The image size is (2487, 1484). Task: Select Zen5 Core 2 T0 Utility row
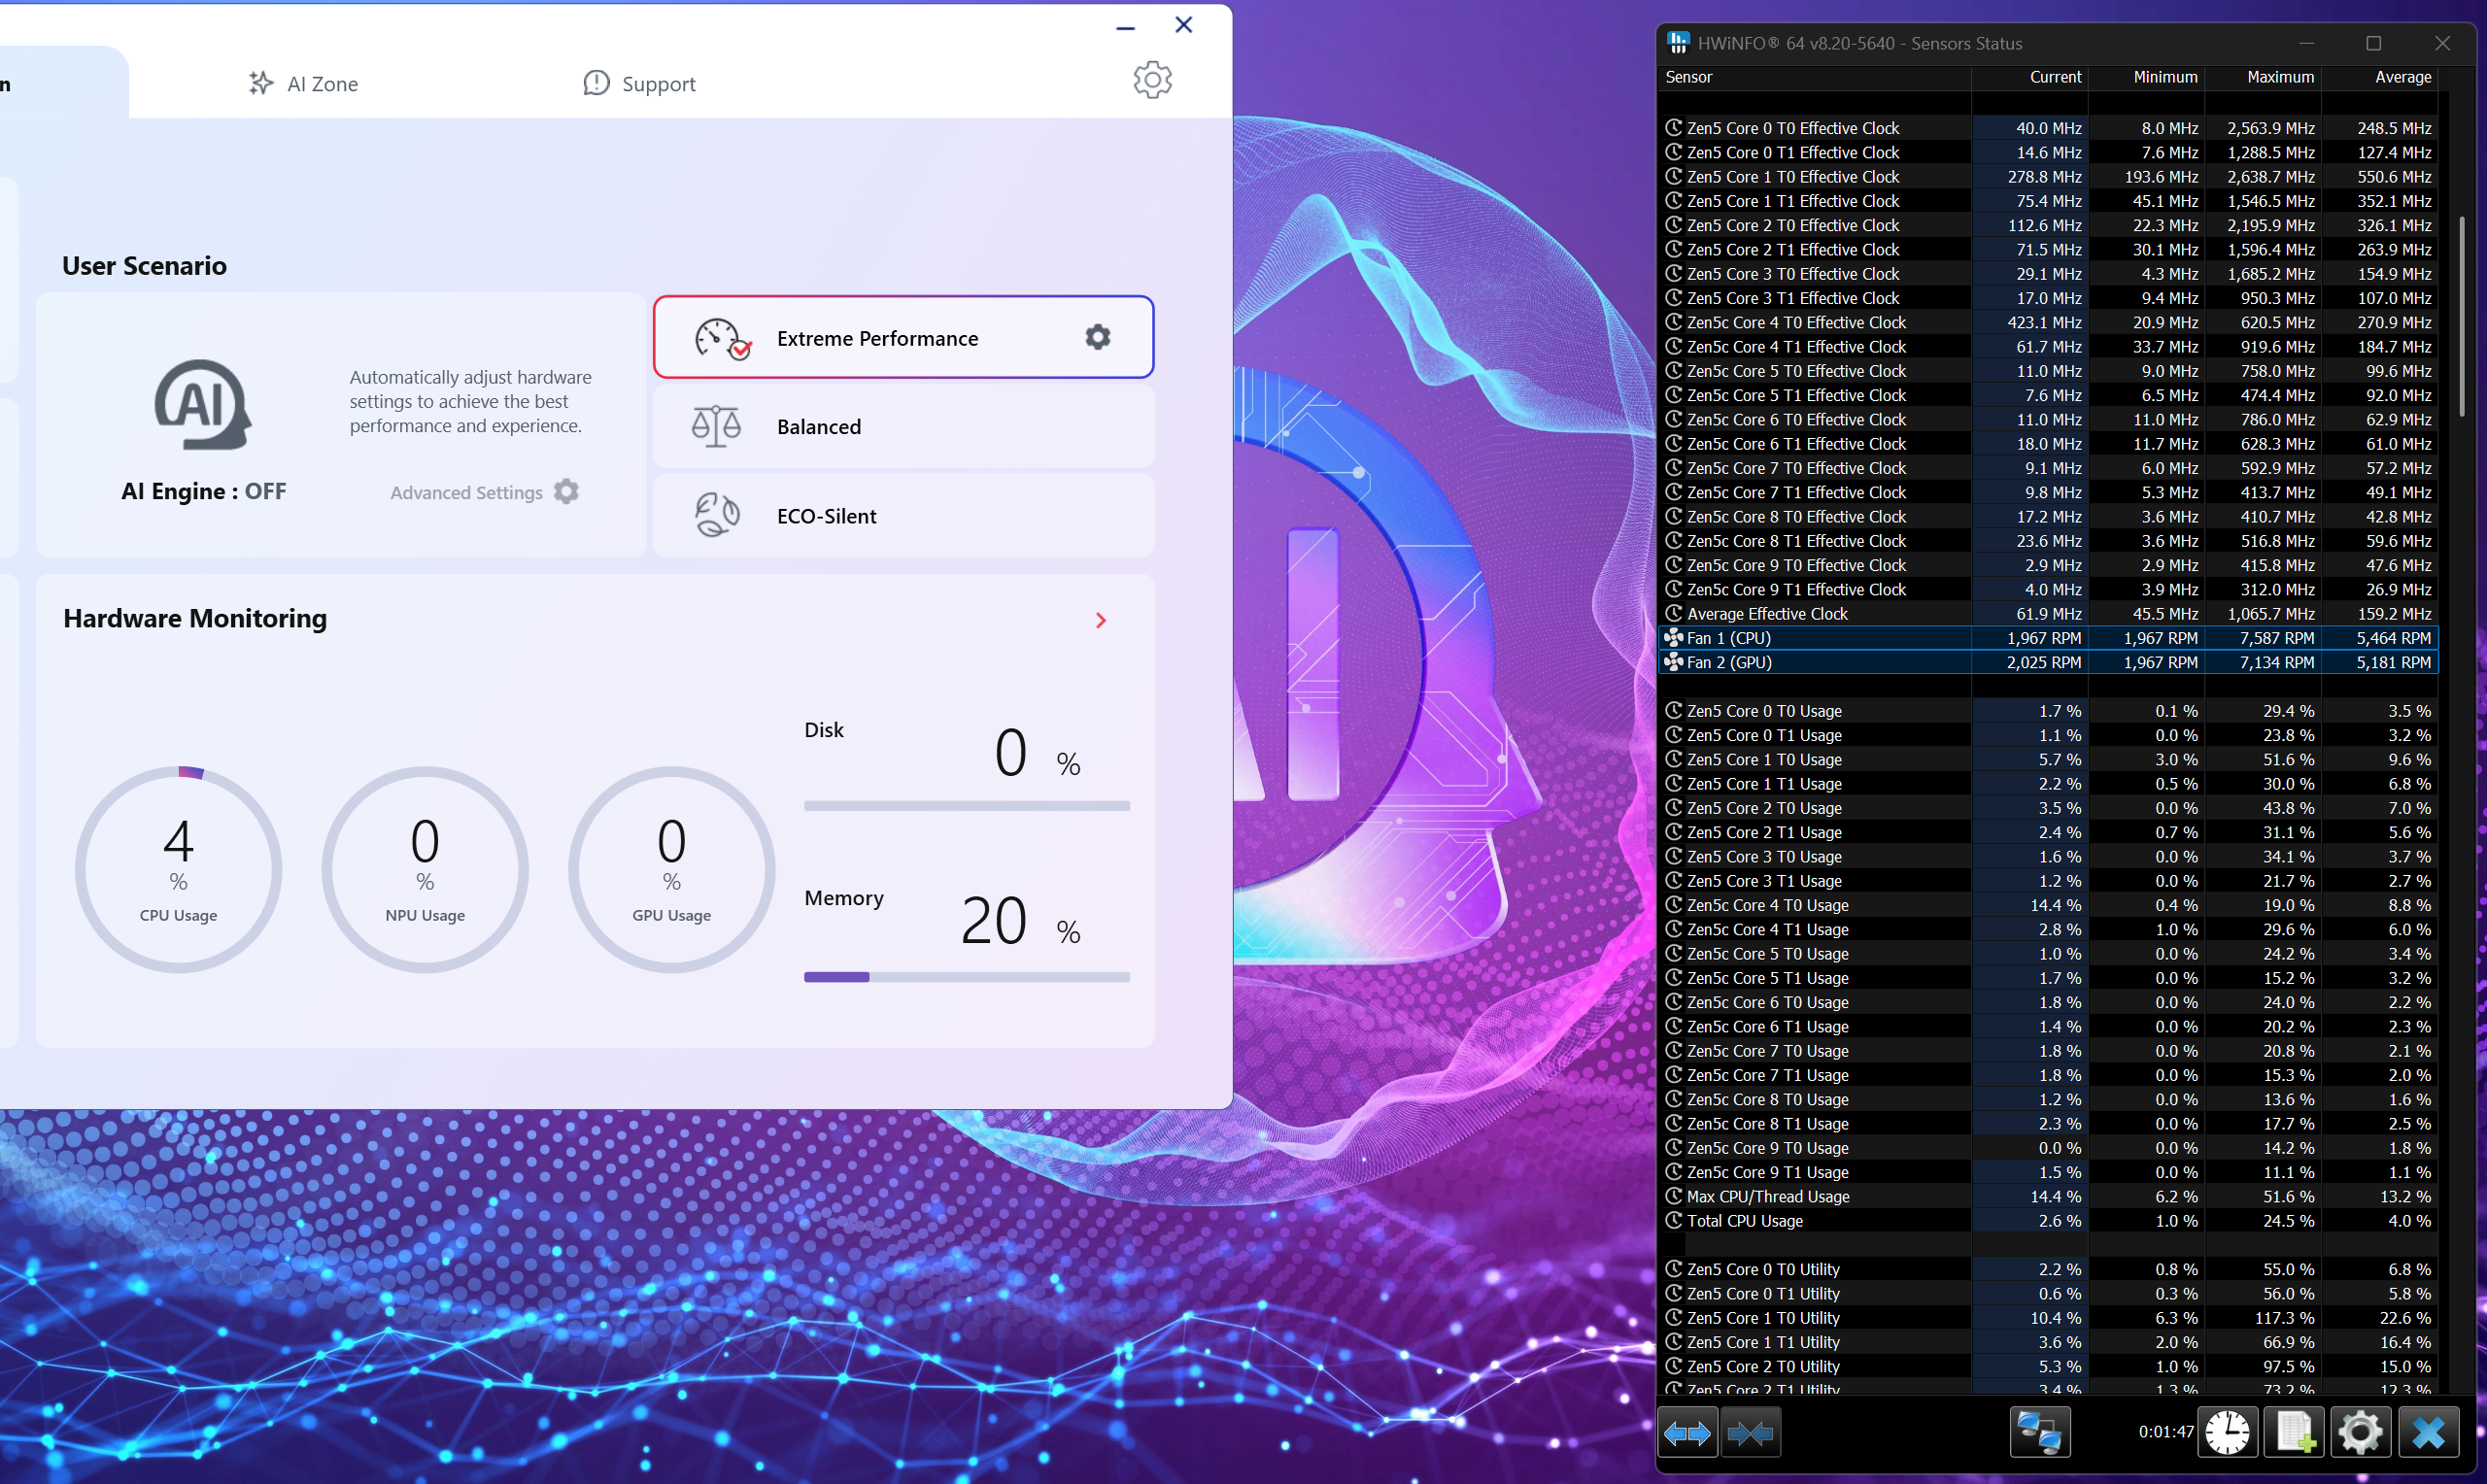[x=2048, y=1367]
